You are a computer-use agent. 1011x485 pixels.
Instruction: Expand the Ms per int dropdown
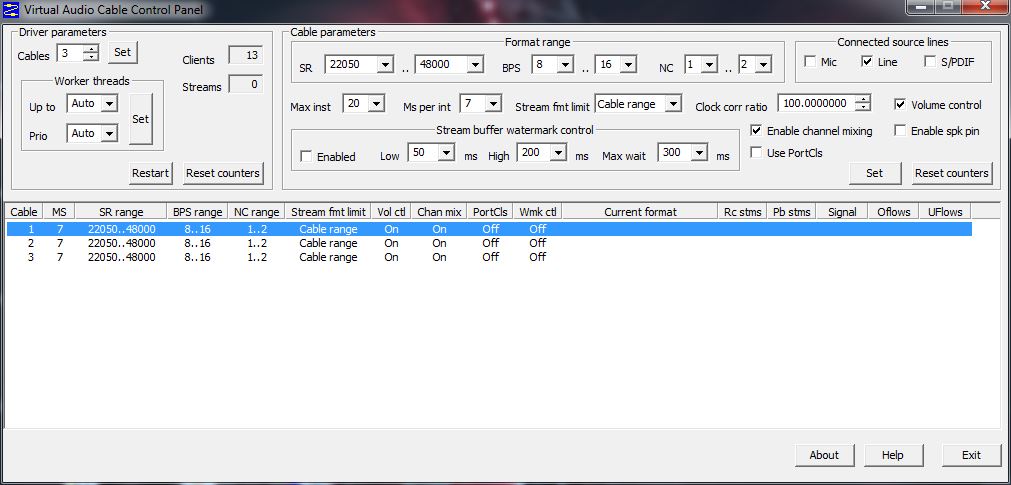(x=493, y=103)
